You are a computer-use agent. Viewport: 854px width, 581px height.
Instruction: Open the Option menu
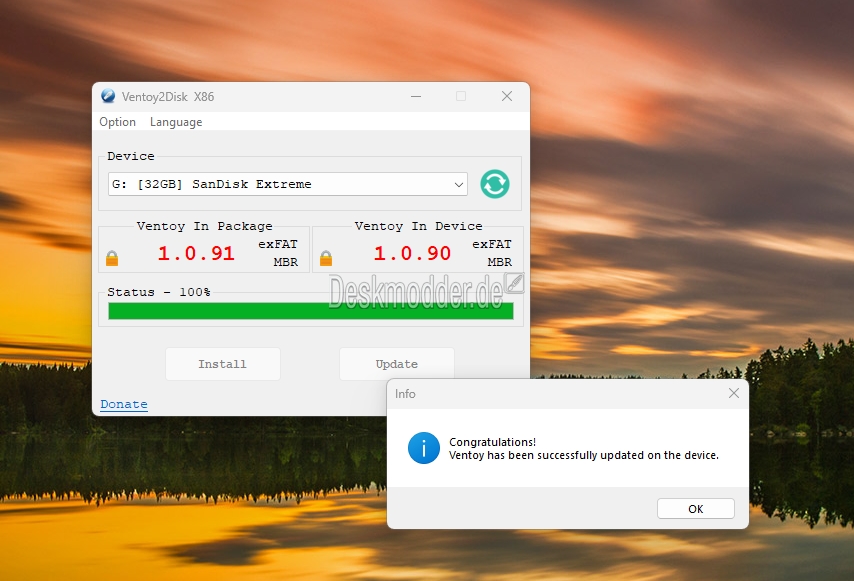[117, 122]
